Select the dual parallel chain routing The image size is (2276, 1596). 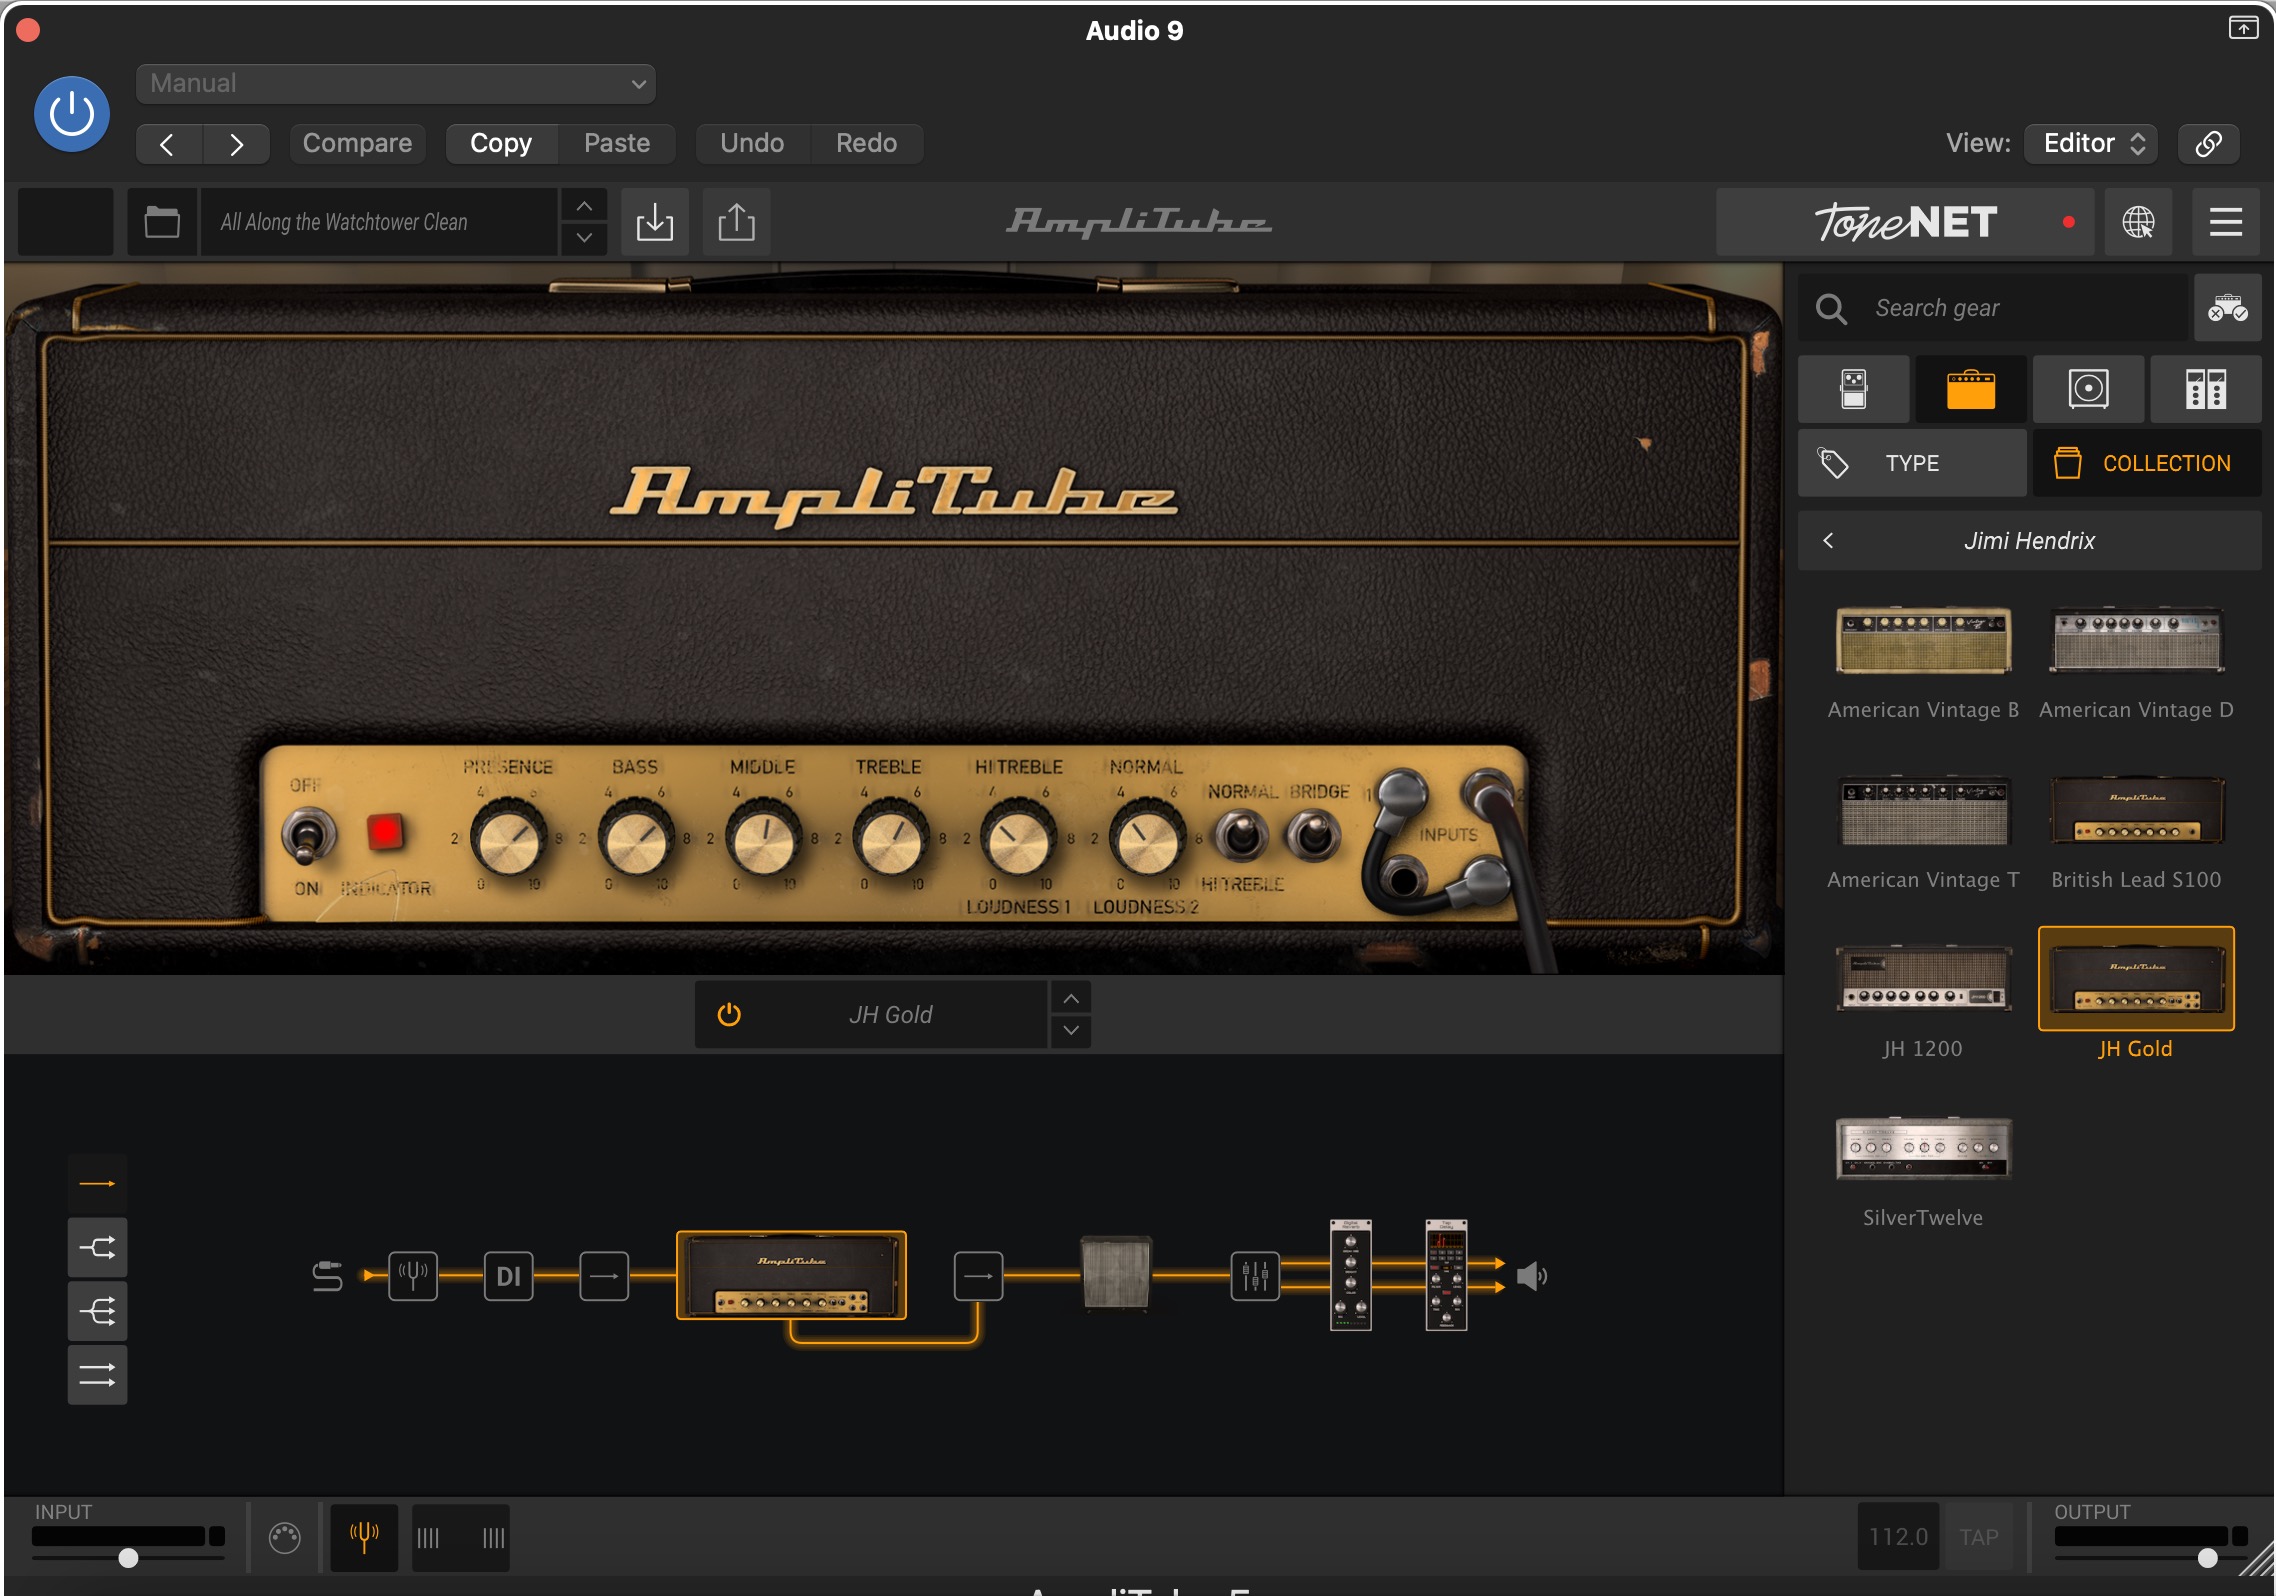[97, 1376]
